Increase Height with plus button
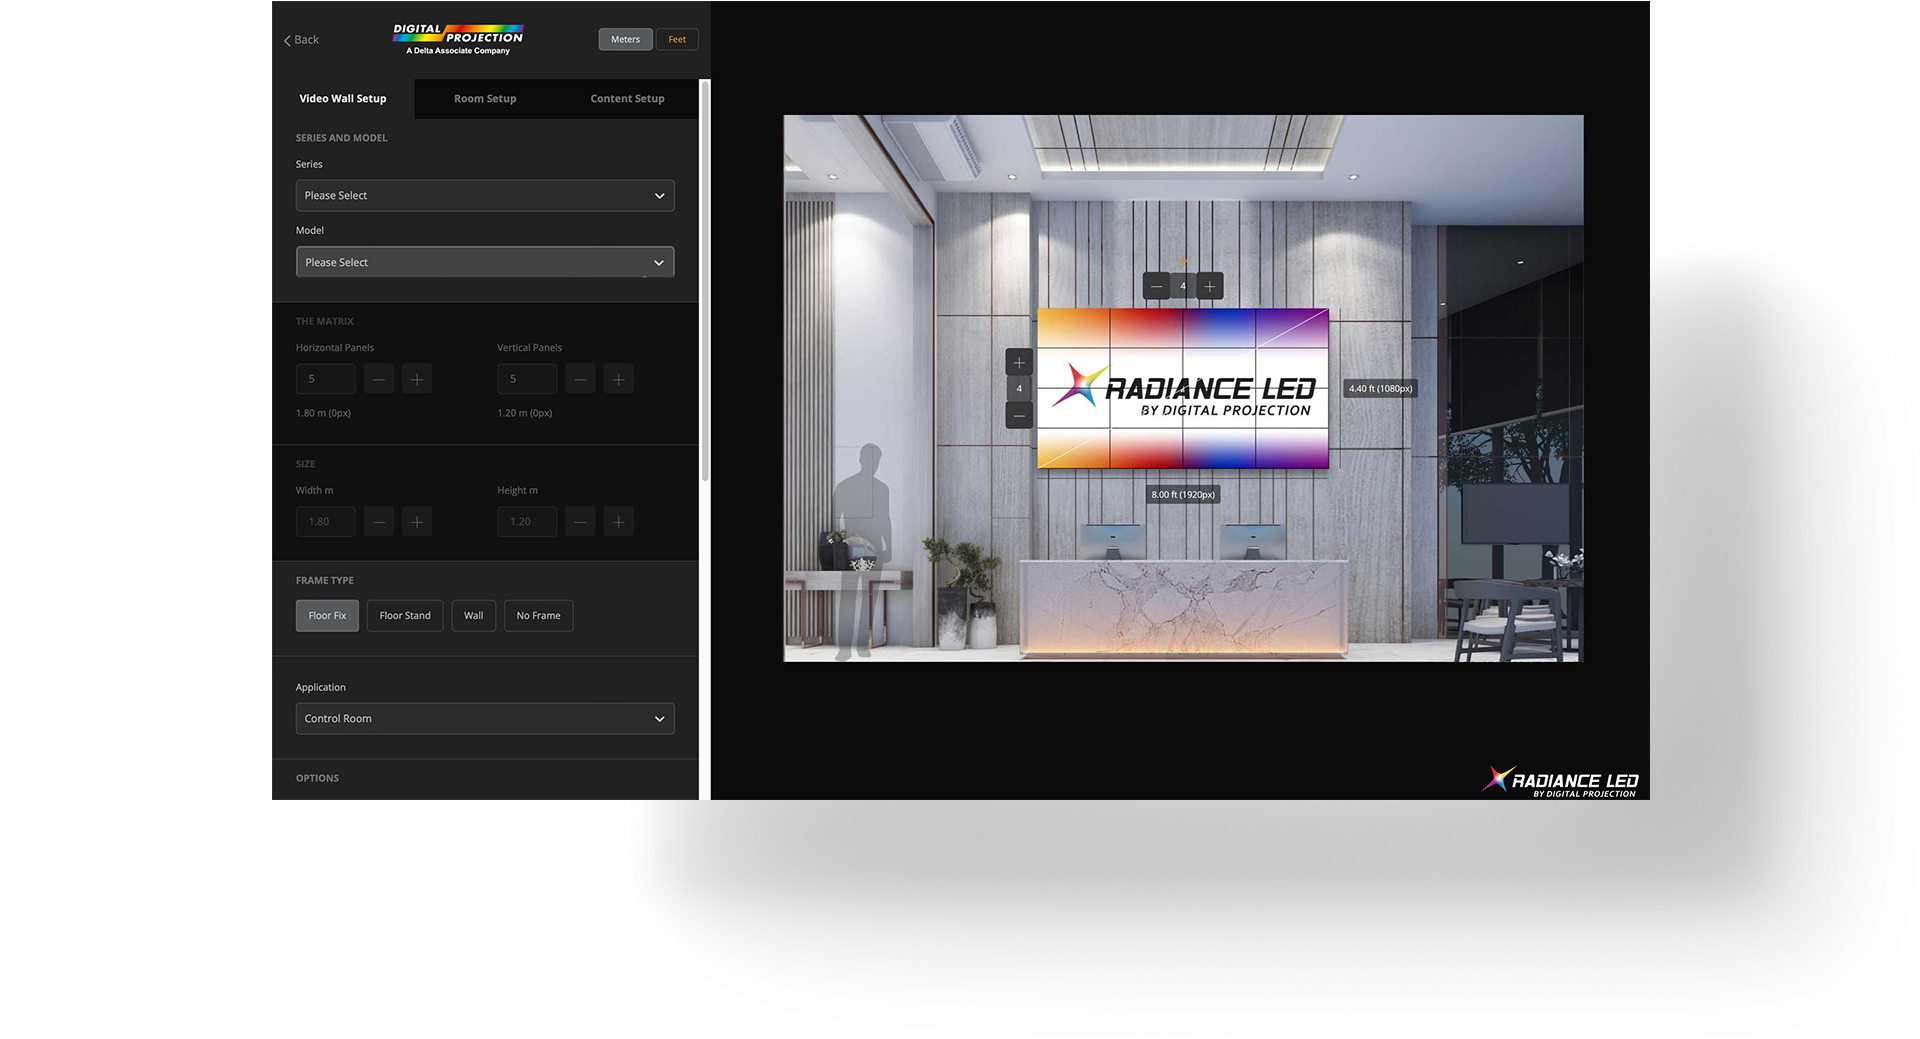The width and height of the screenshot is (1920, 1039). 619,521
